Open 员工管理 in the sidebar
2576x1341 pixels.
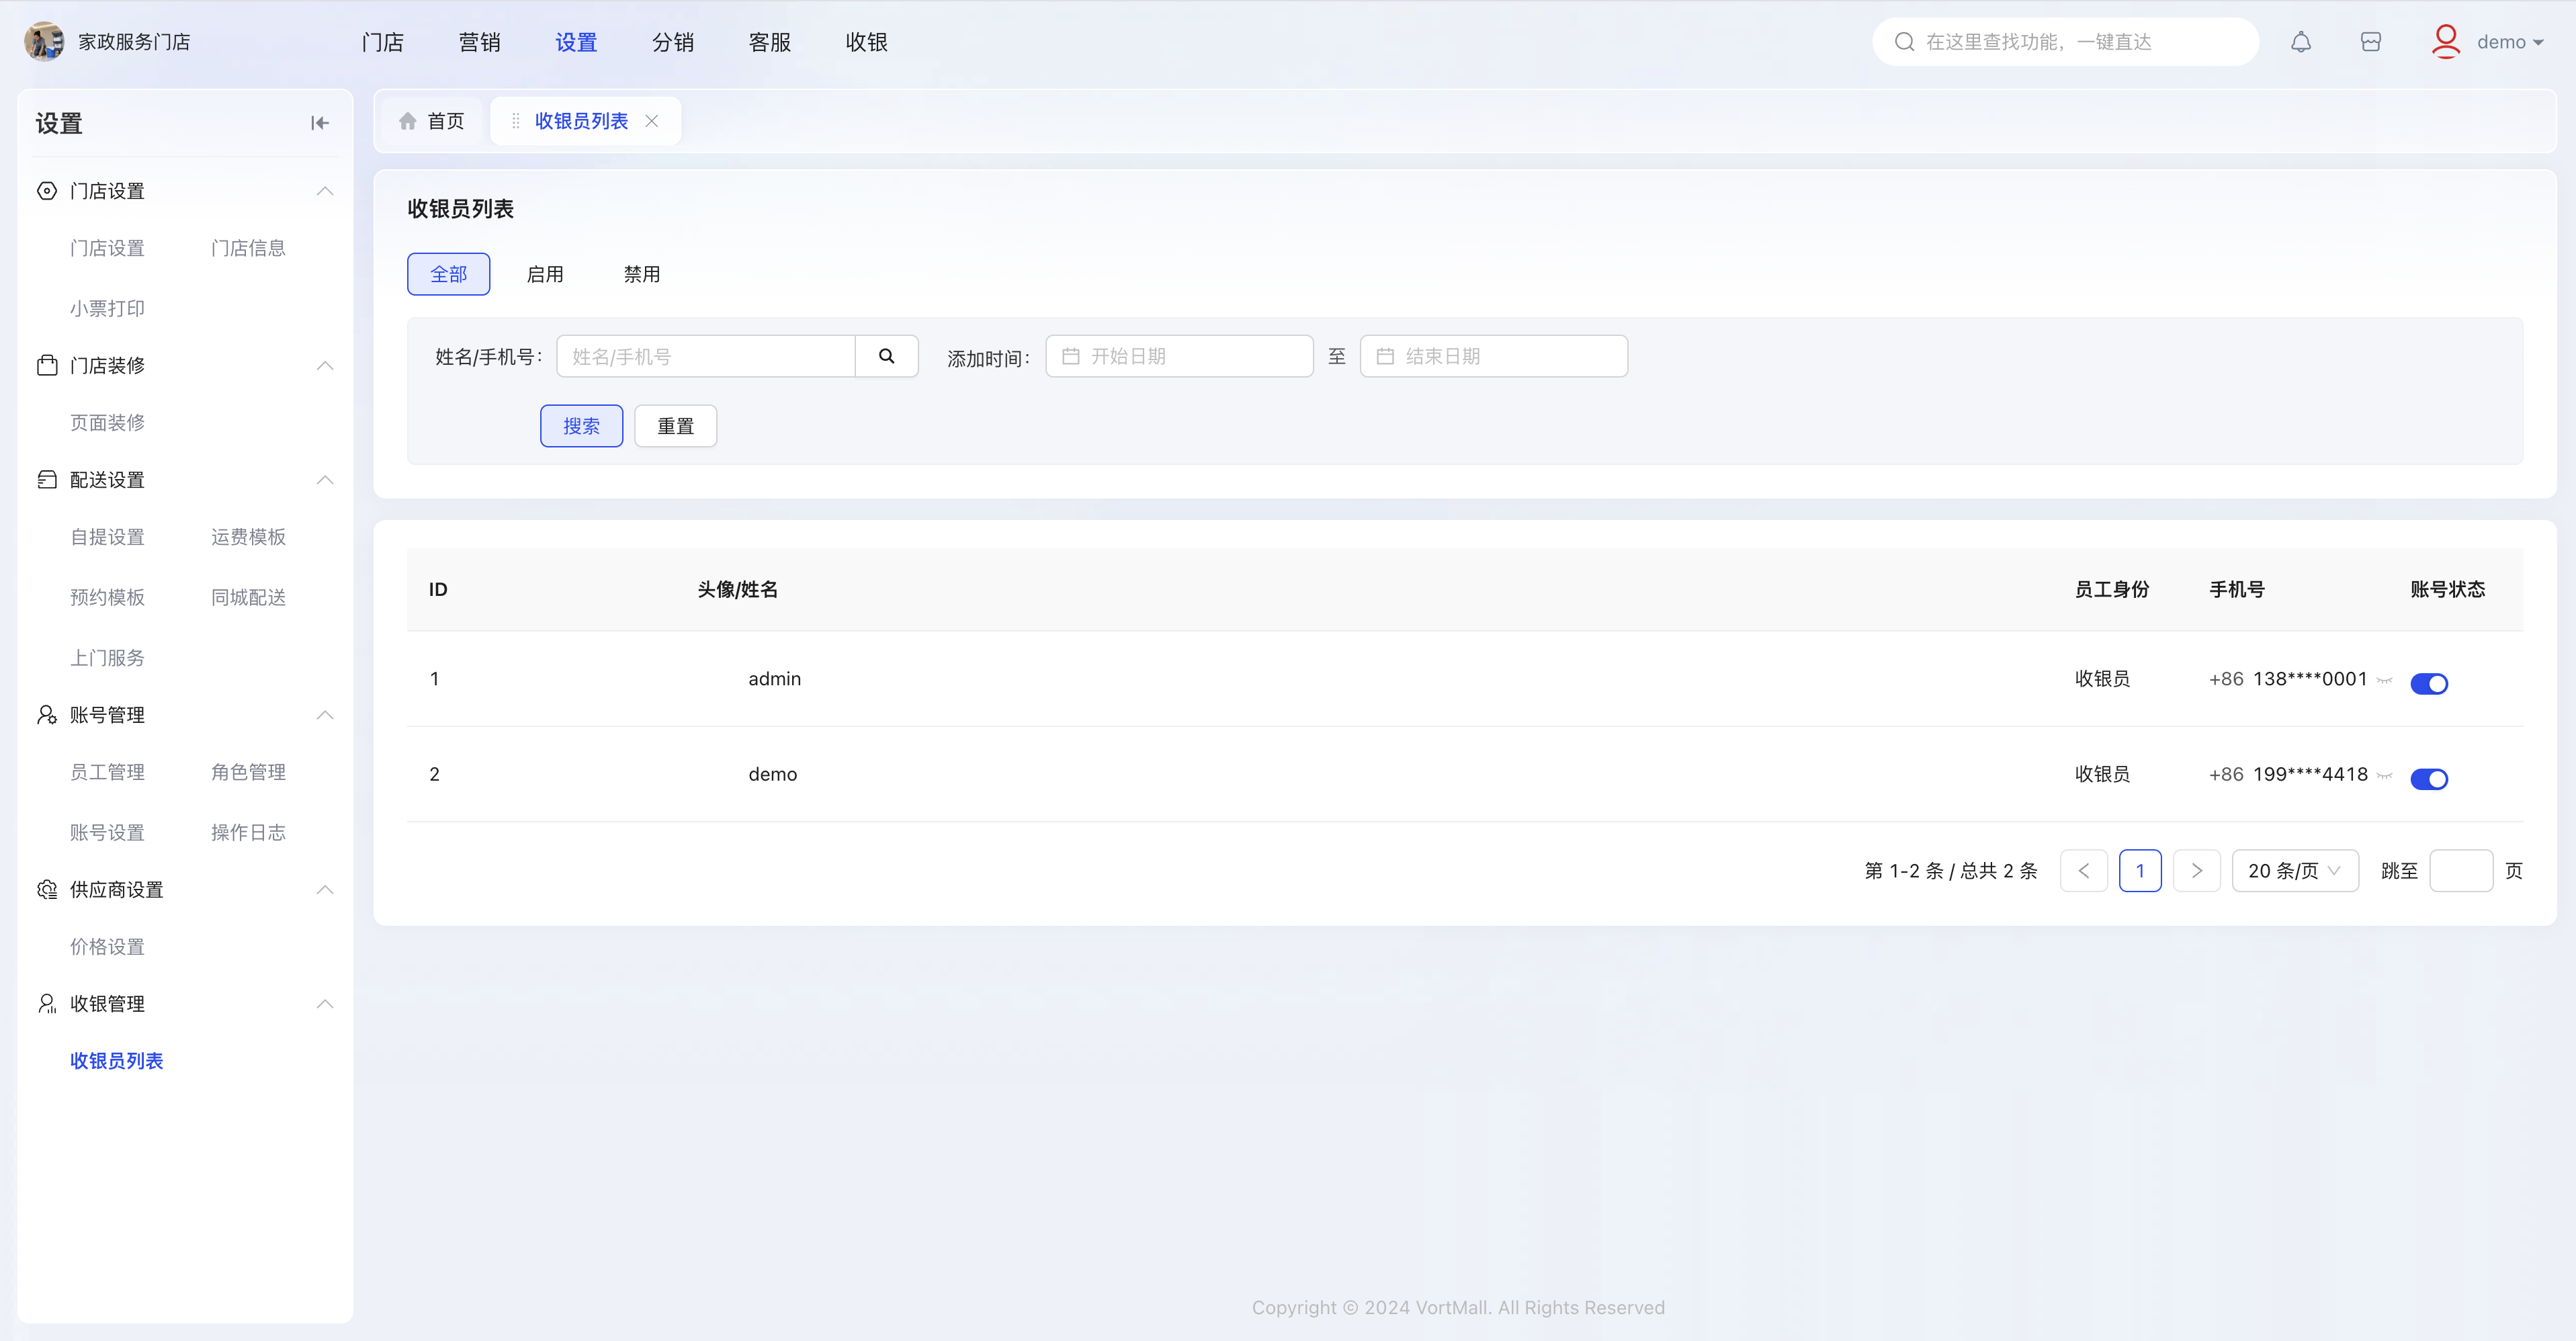107,772
